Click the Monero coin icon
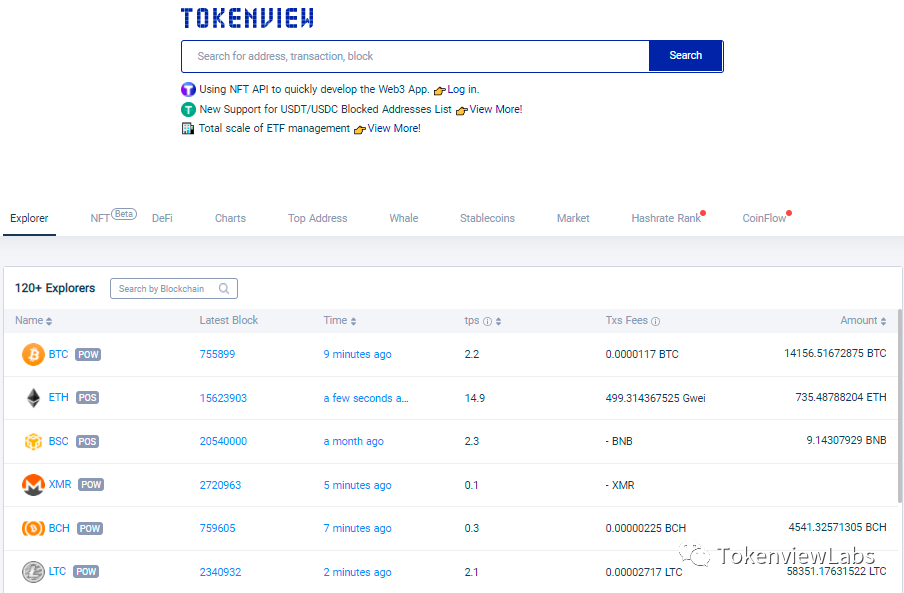The width and height of the screenshot is (904, 593). pyautogui.click(x=33, y=485)
